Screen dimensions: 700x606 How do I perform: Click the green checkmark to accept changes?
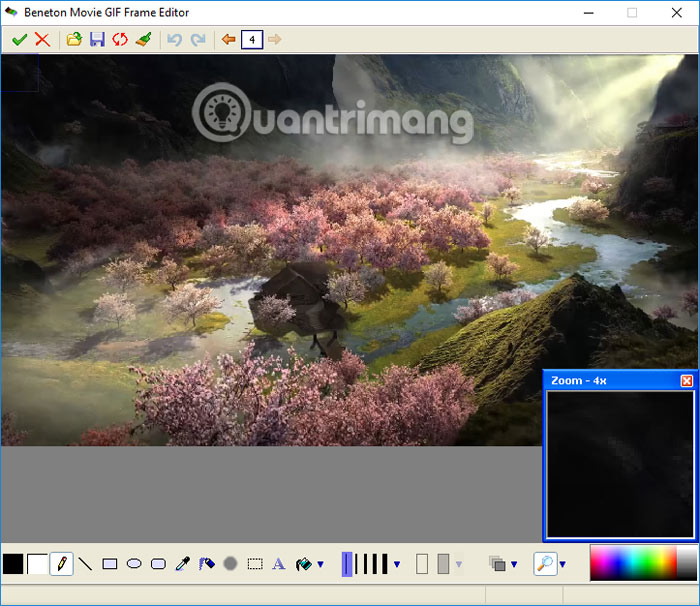[x=19, y=39]
